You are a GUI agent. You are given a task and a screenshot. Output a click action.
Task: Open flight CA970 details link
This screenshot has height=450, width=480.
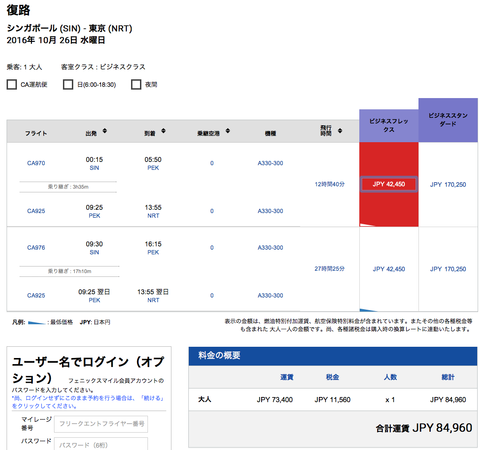(x=36, y=163)
